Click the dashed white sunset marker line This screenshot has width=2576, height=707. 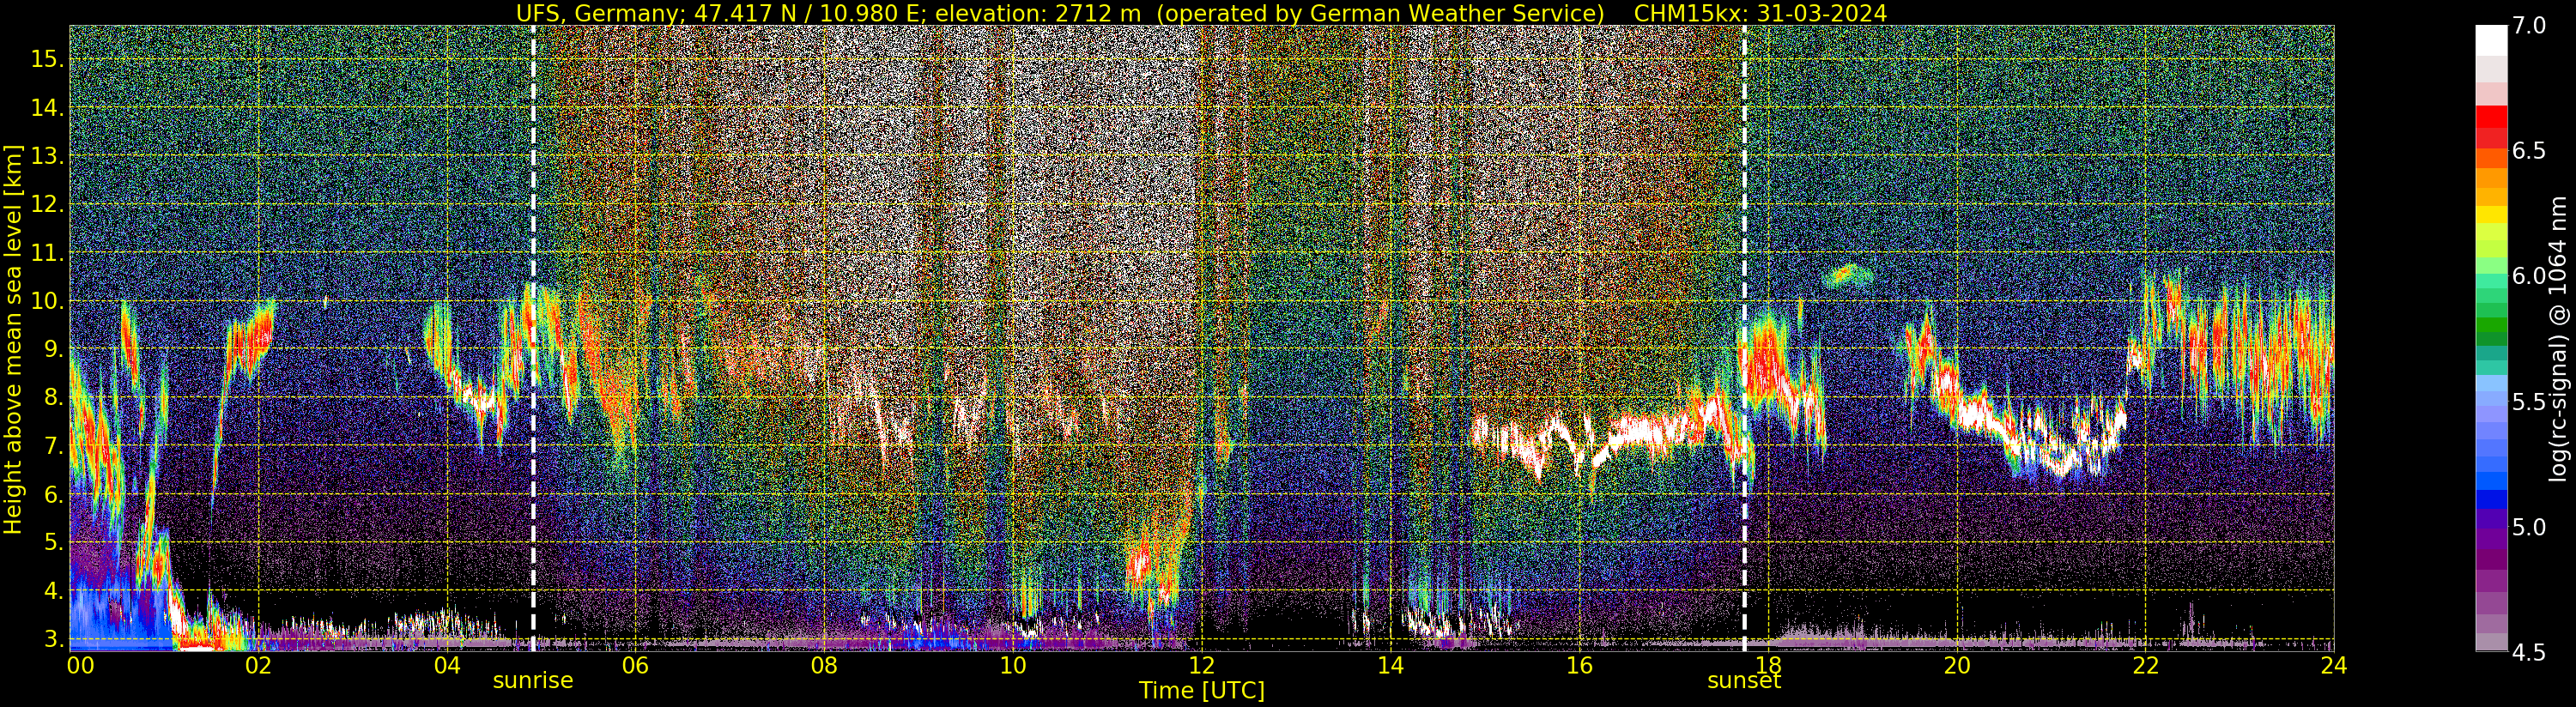click(1745, 338)
